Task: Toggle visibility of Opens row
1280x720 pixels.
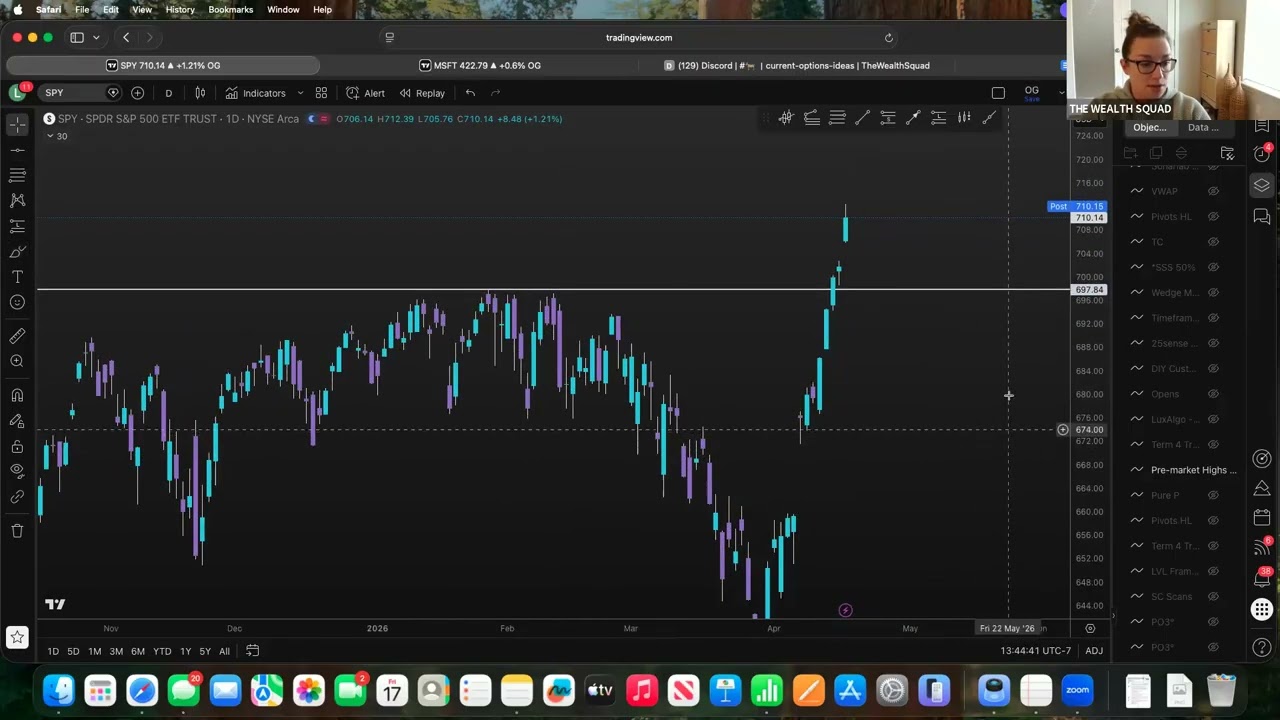Action: pos(1213,394)
